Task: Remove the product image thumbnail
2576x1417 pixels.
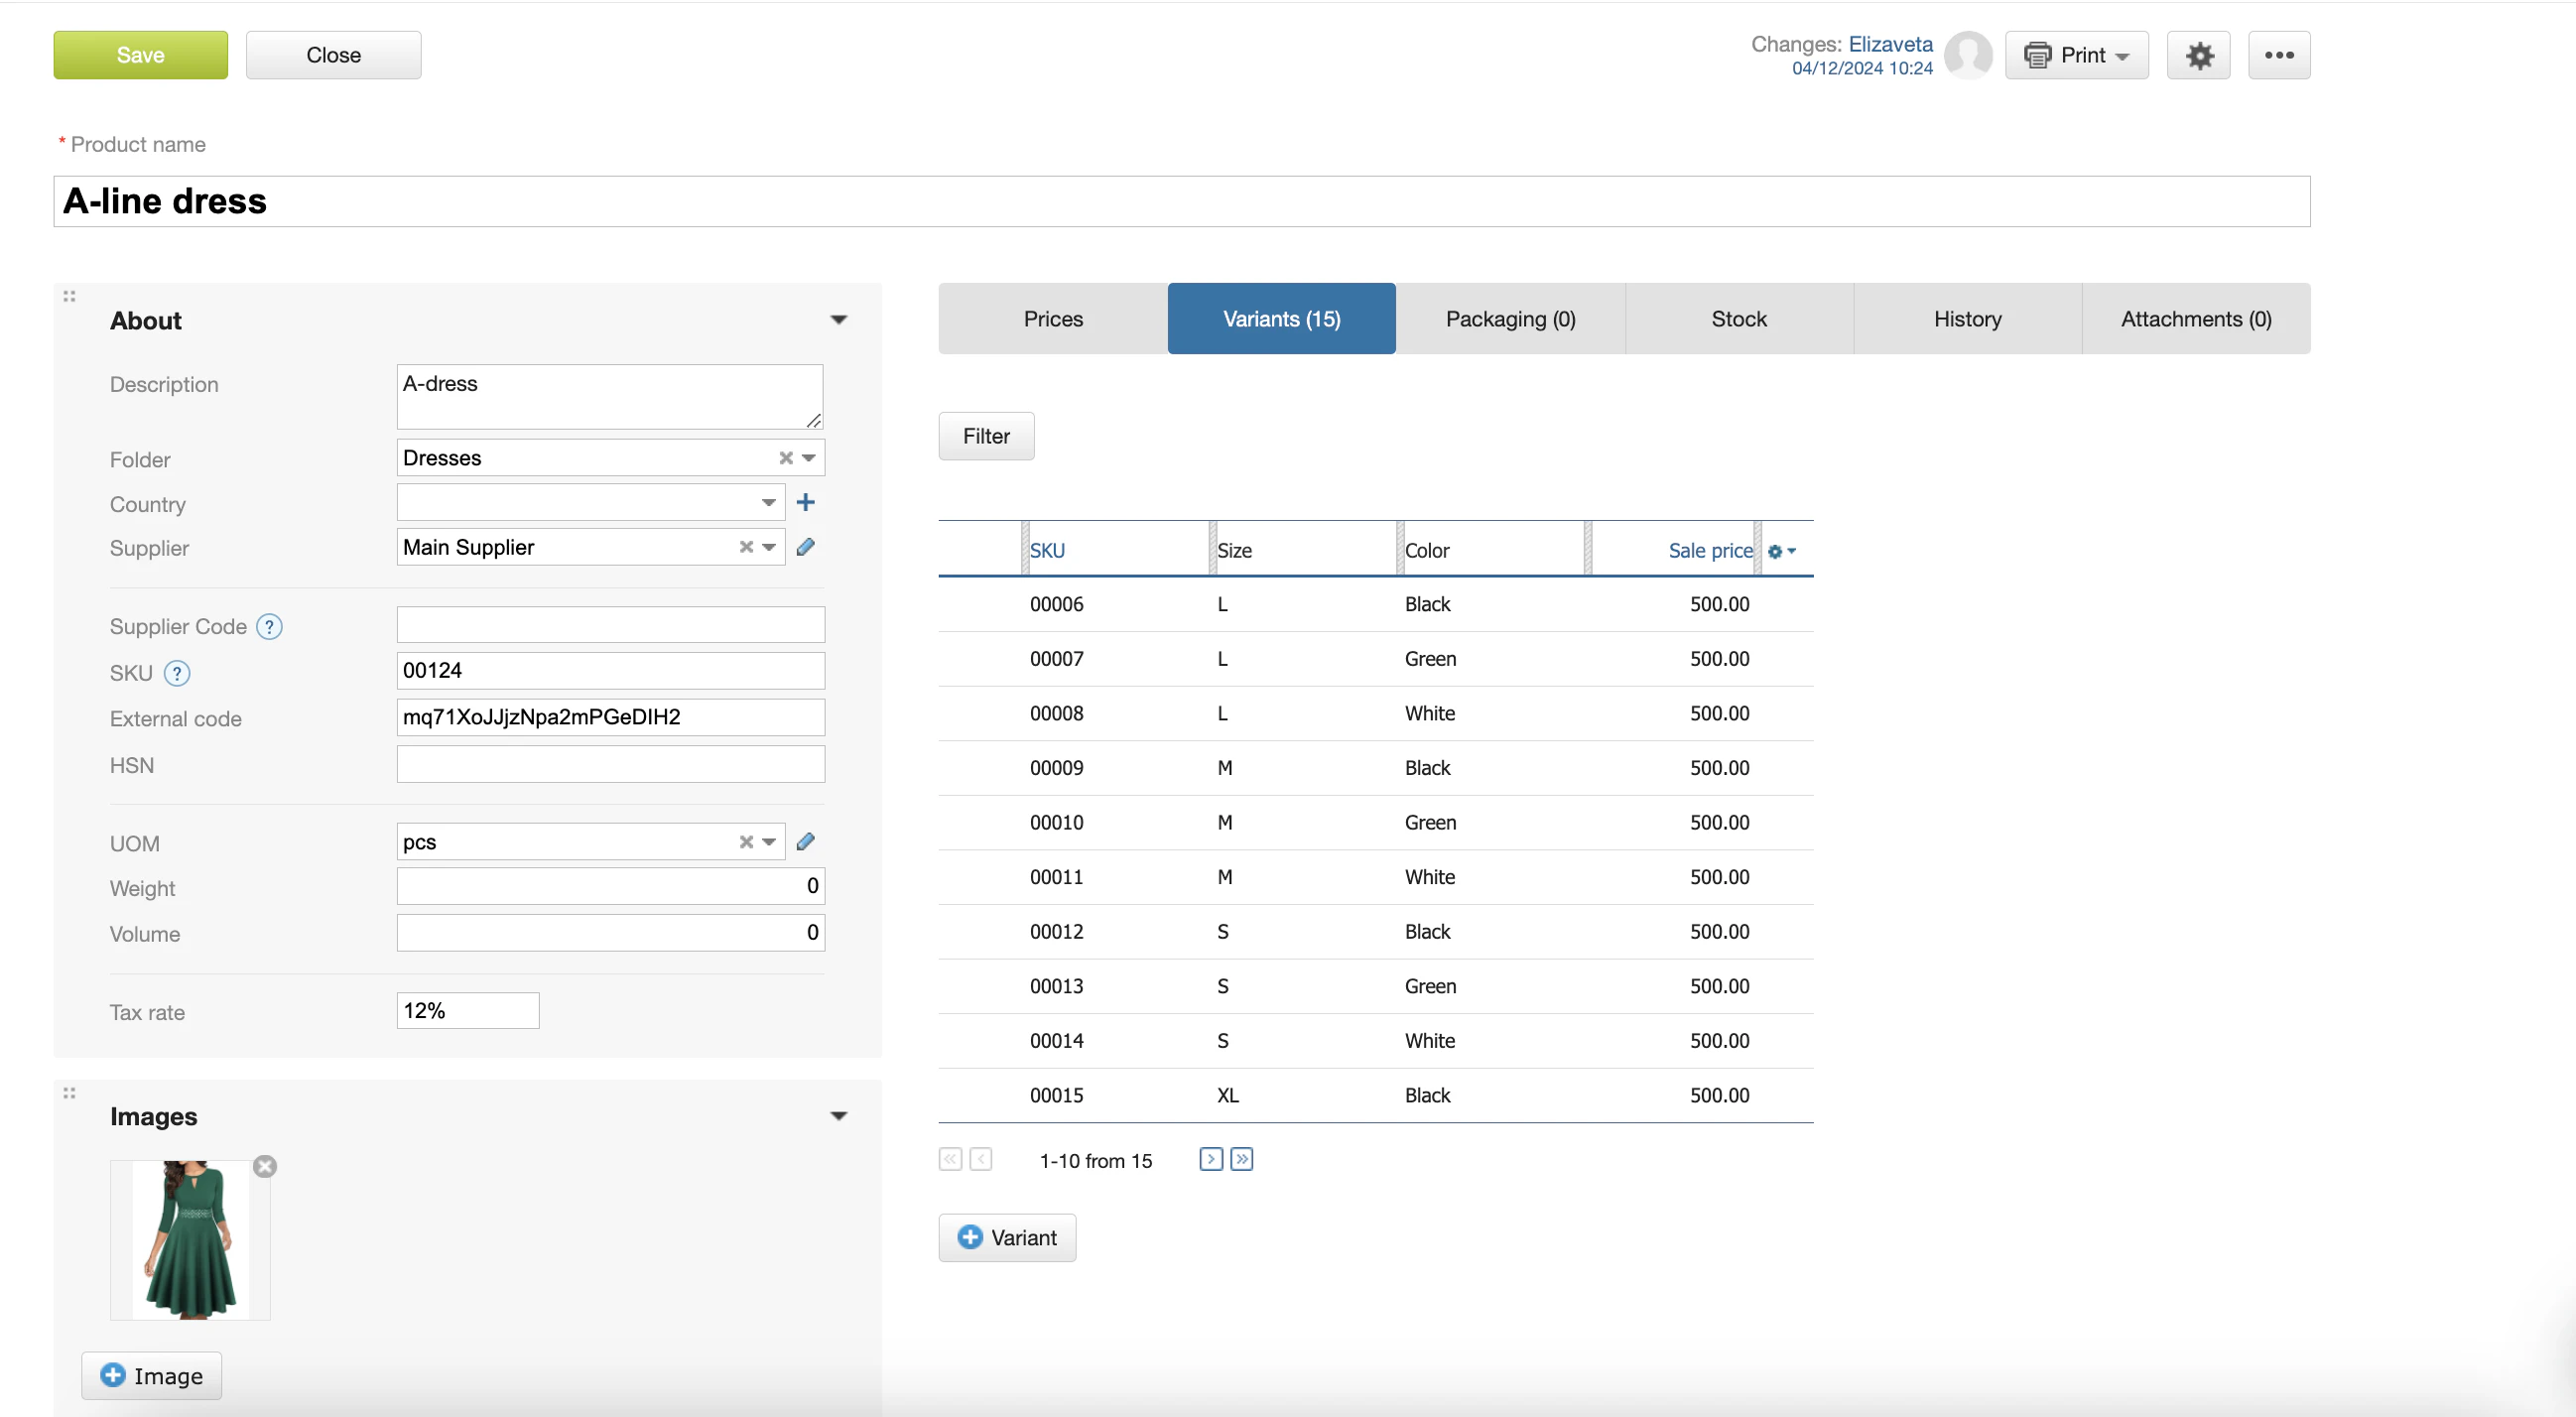Action: click(264, 1166)
